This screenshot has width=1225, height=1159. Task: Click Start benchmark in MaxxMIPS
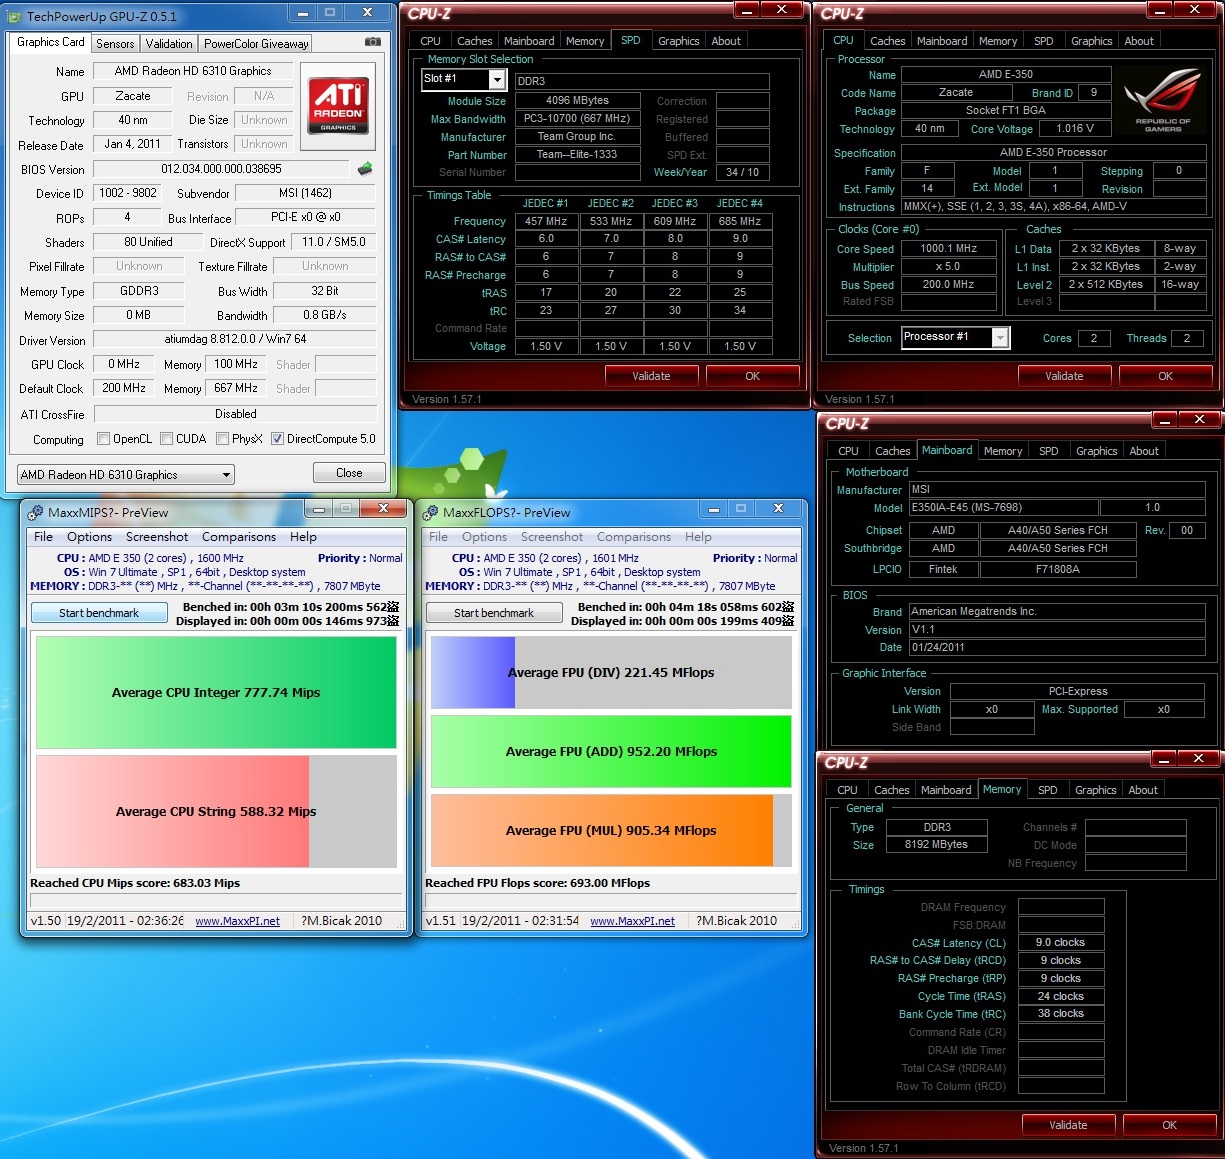(x=99, y=613)
